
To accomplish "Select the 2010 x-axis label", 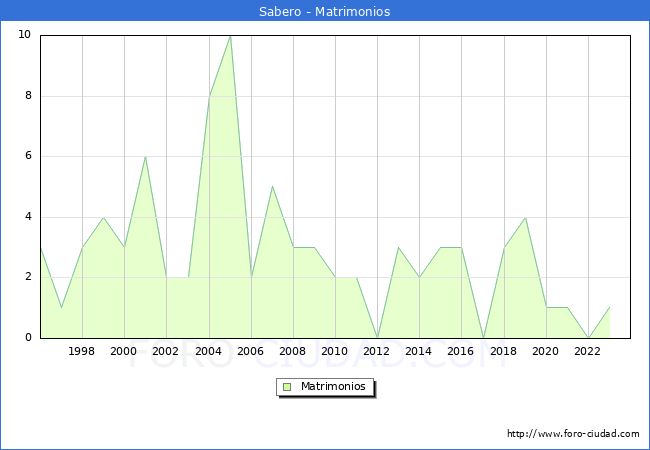I will (x=335, y=352).
